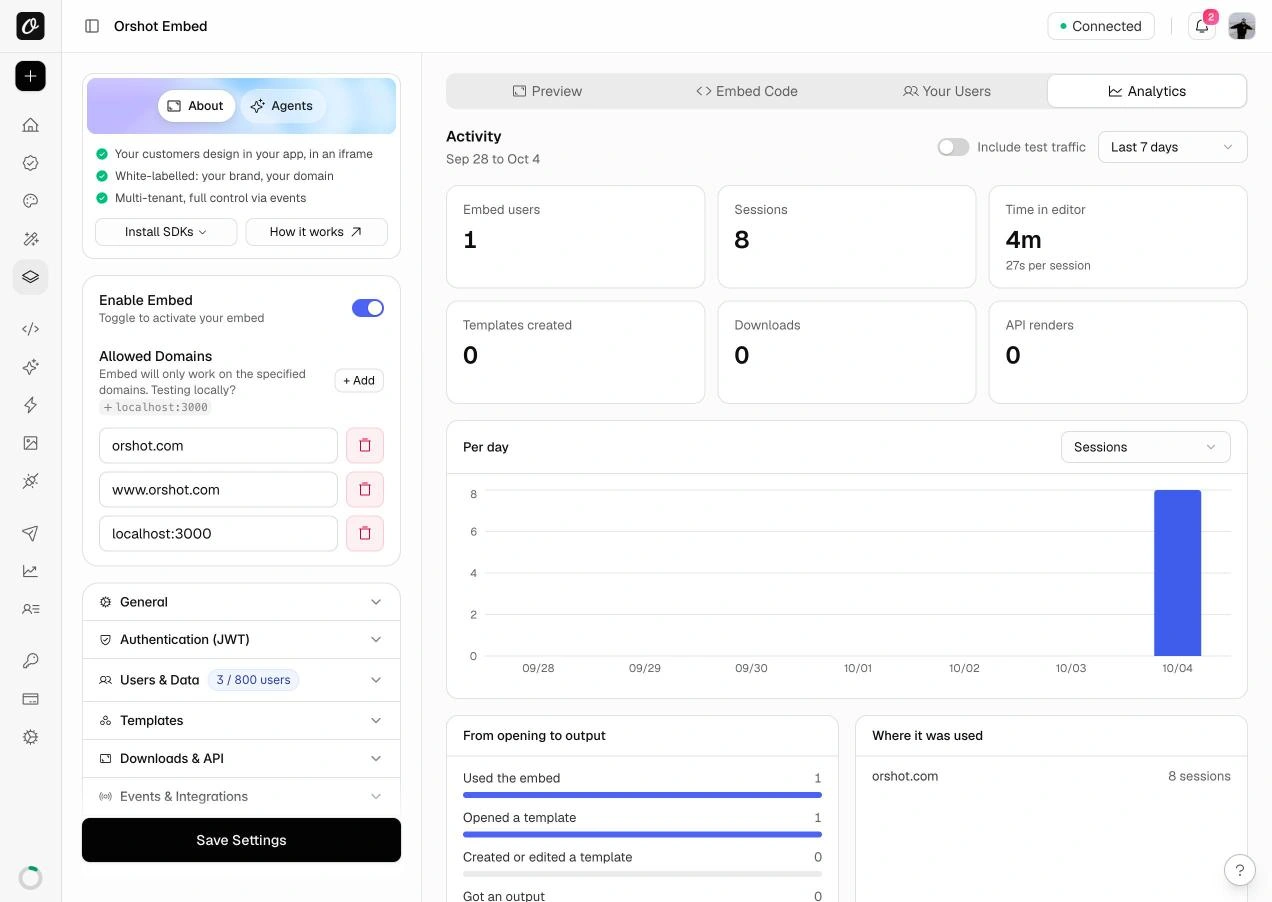Click the How it works link button

pyautogui.click(x=316, y=232)
